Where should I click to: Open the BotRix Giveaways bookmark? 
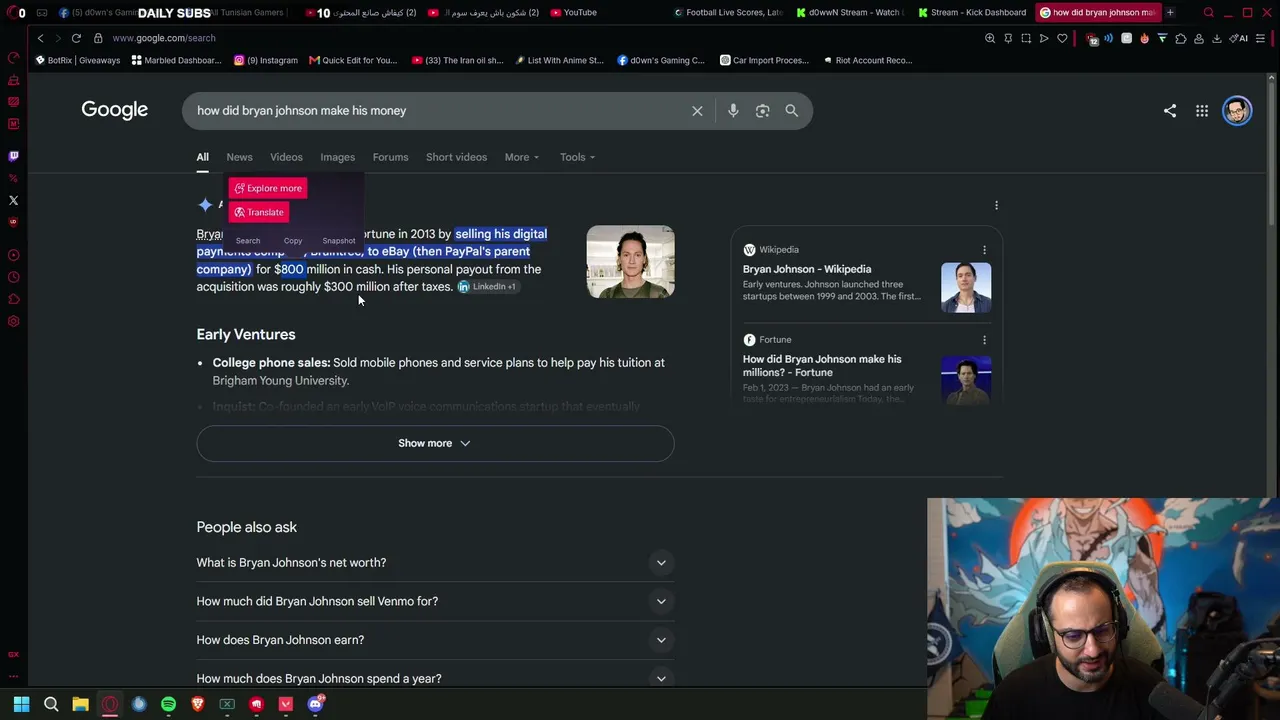(x=78, y=60)
